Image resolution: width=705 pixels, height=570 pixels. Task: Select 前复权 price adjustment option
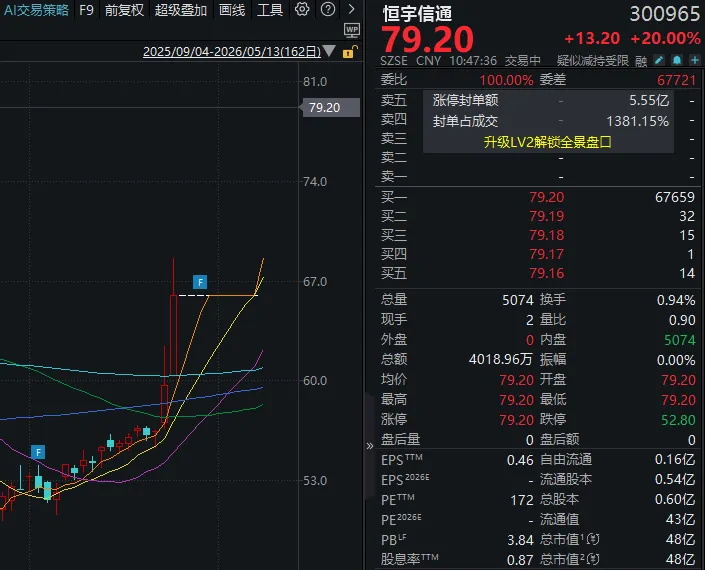coord(124,10)
